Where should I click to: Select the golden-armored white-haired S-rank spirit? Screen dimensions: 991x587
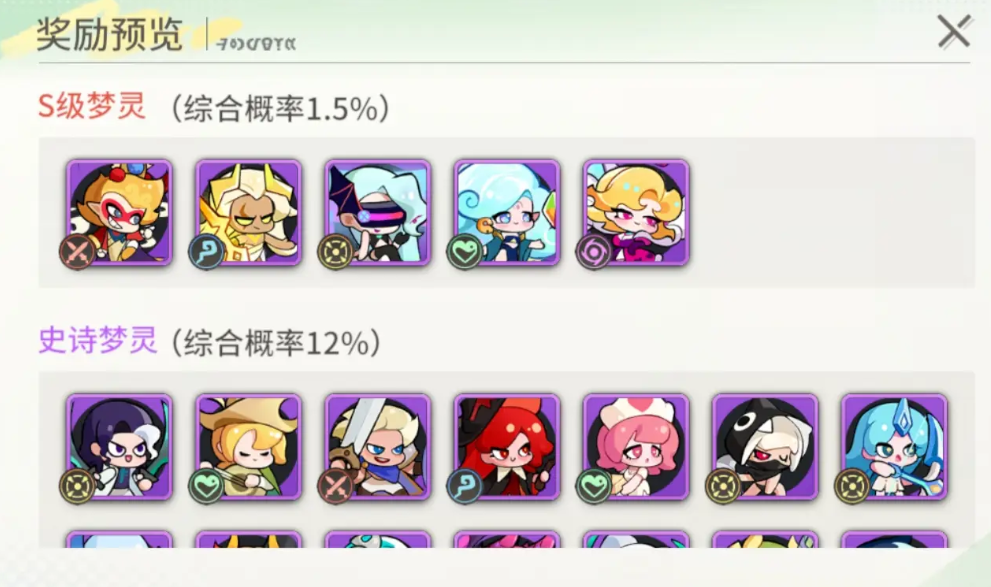pos(248,212)
